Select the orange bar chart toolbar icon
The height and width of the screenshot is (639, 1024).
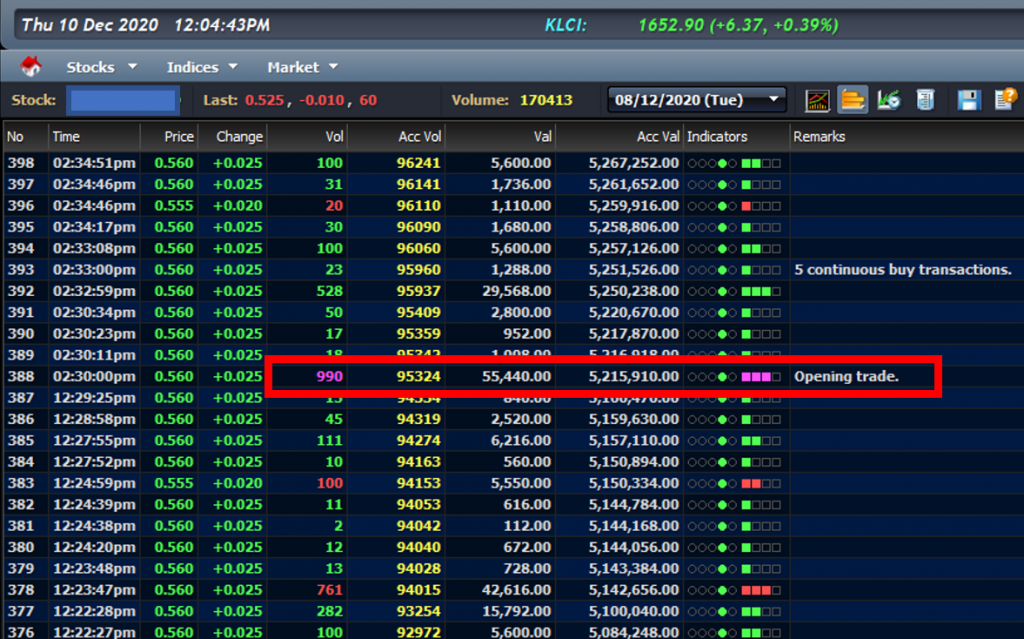[x=854, y=99]
